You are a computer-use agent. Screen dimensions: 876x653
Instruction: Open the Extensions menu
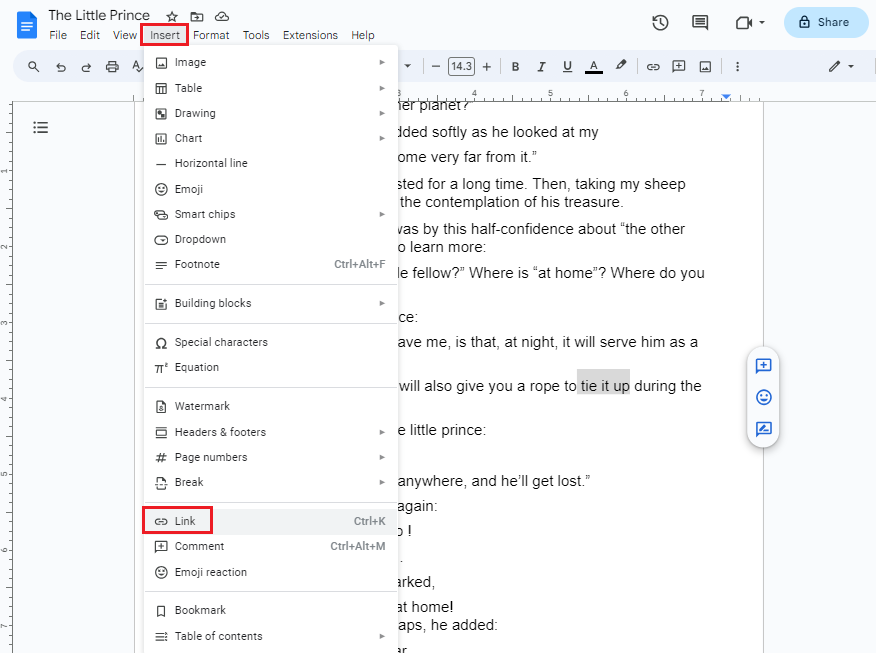click(310, 34)
